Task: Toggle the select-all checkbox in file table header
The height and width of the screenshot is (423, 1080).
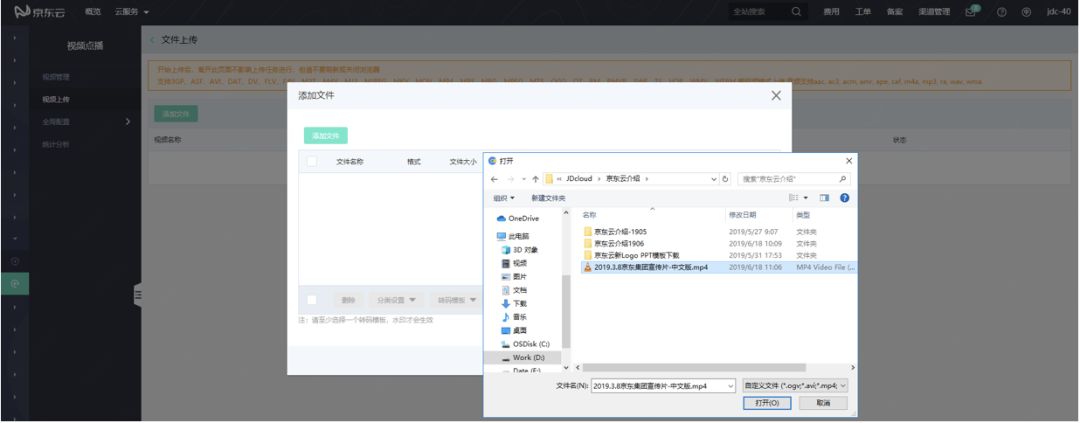Action: (x=312, y=161)
